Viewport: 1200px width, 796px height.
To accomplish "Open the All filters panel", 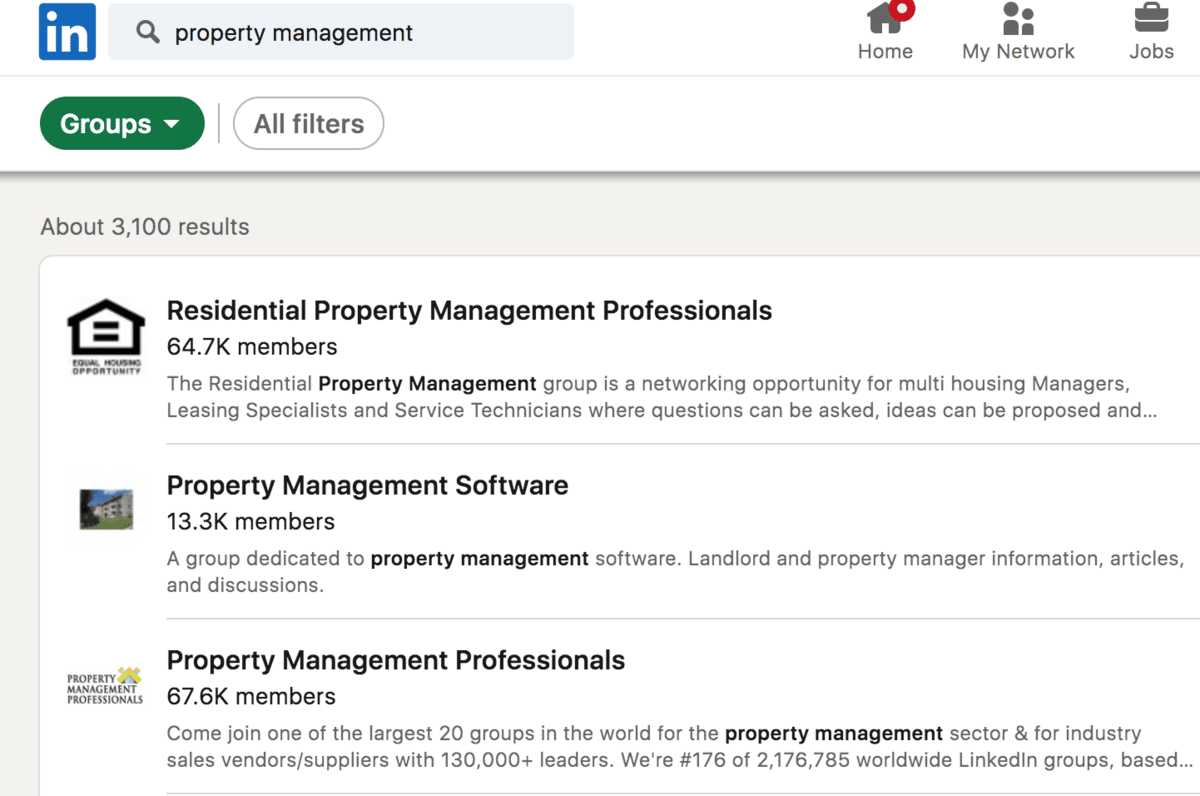I will pos(308,124).
